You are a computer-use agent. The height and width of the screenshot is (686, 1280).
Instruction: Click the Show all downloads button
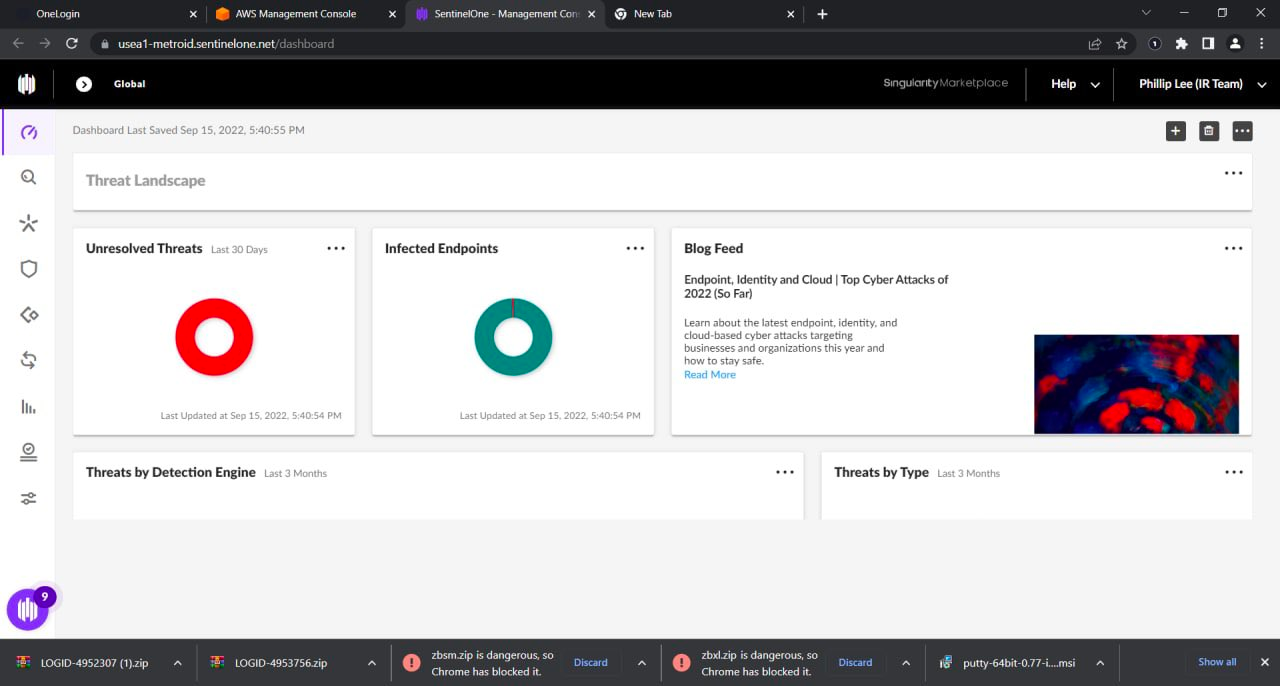pos(1216,661)
